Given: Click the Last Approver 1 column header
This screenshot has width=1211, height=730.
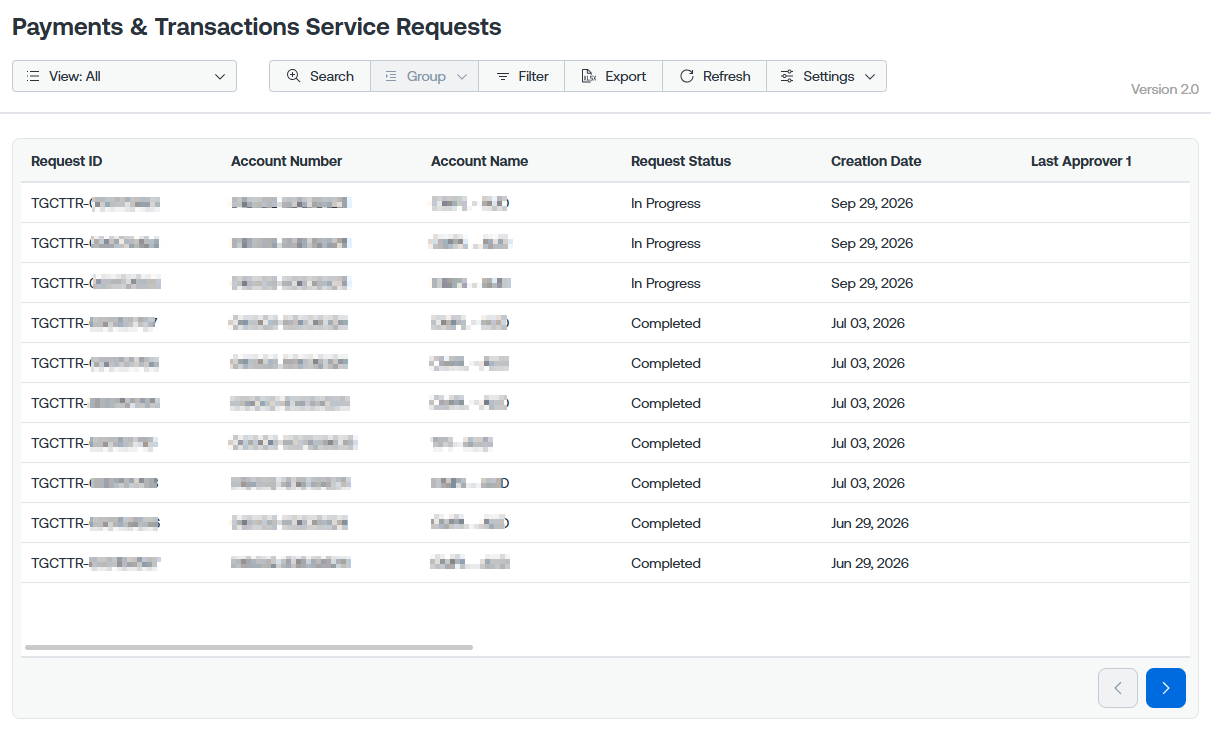Looking at the screenshot, I should 1081,161.
